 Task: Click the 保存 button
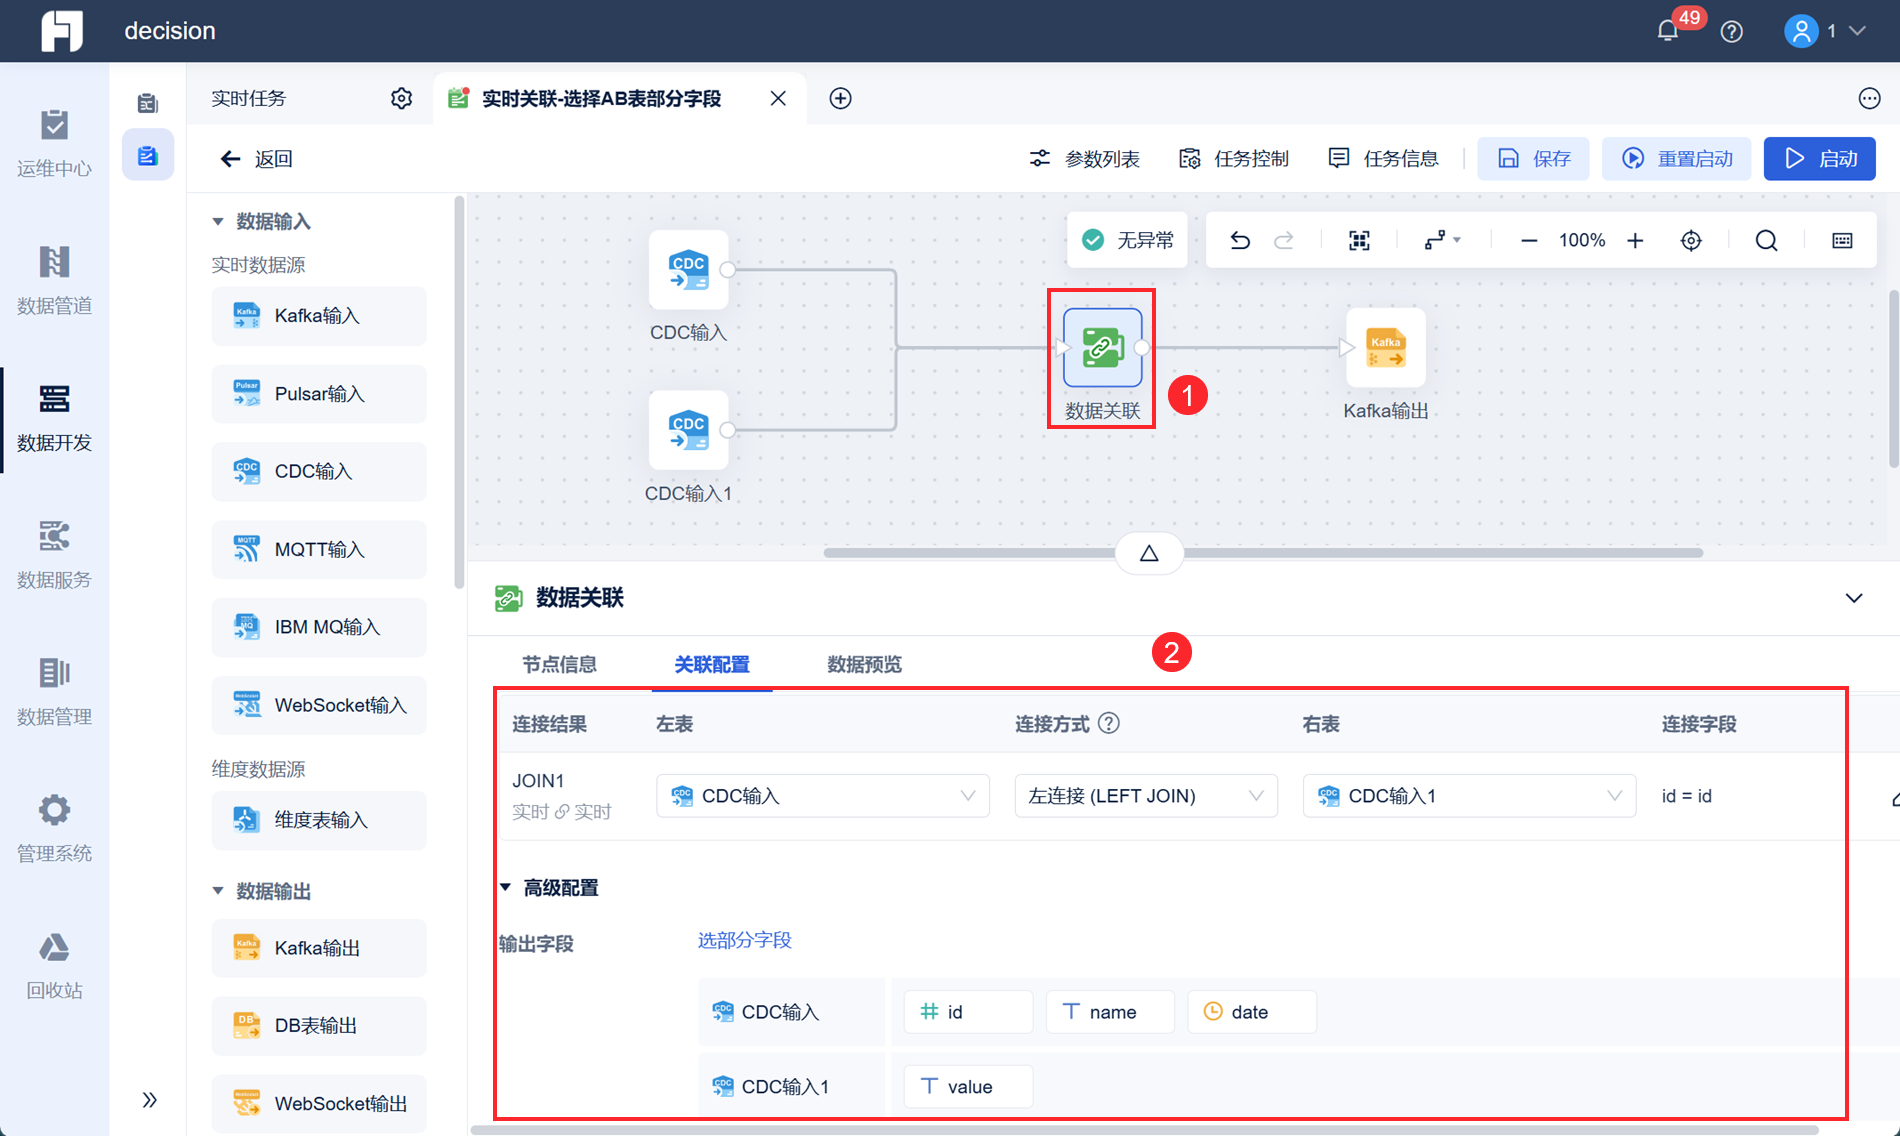(x=1534, y=159)
